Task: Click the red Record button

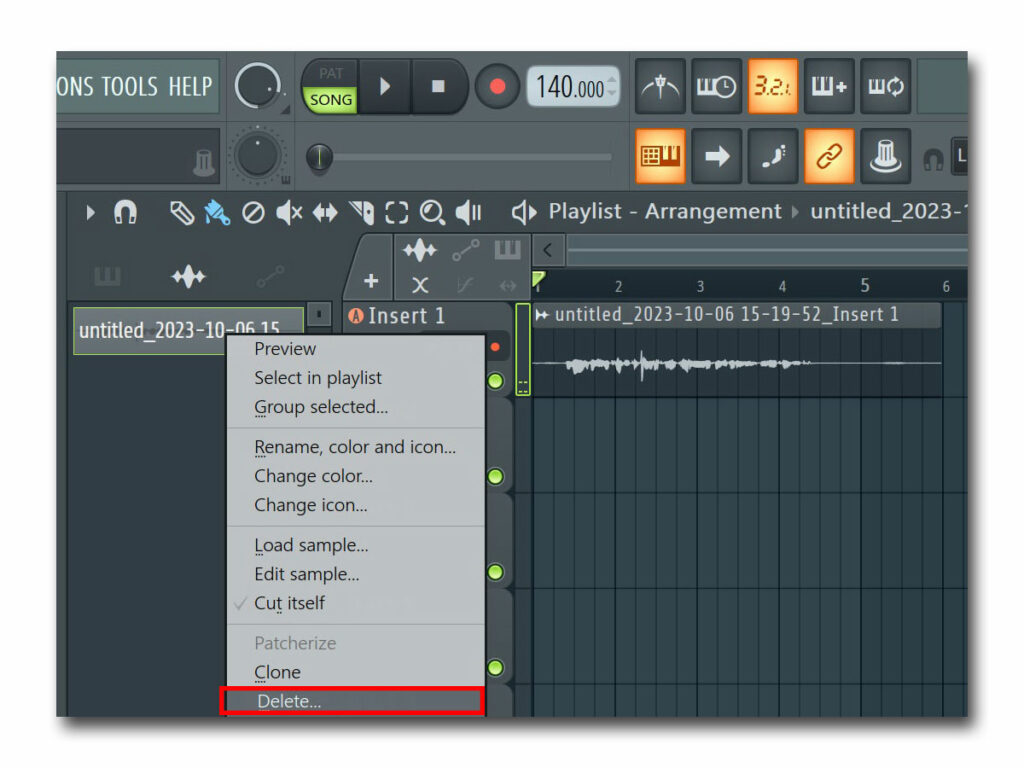Action: (497, 86)
